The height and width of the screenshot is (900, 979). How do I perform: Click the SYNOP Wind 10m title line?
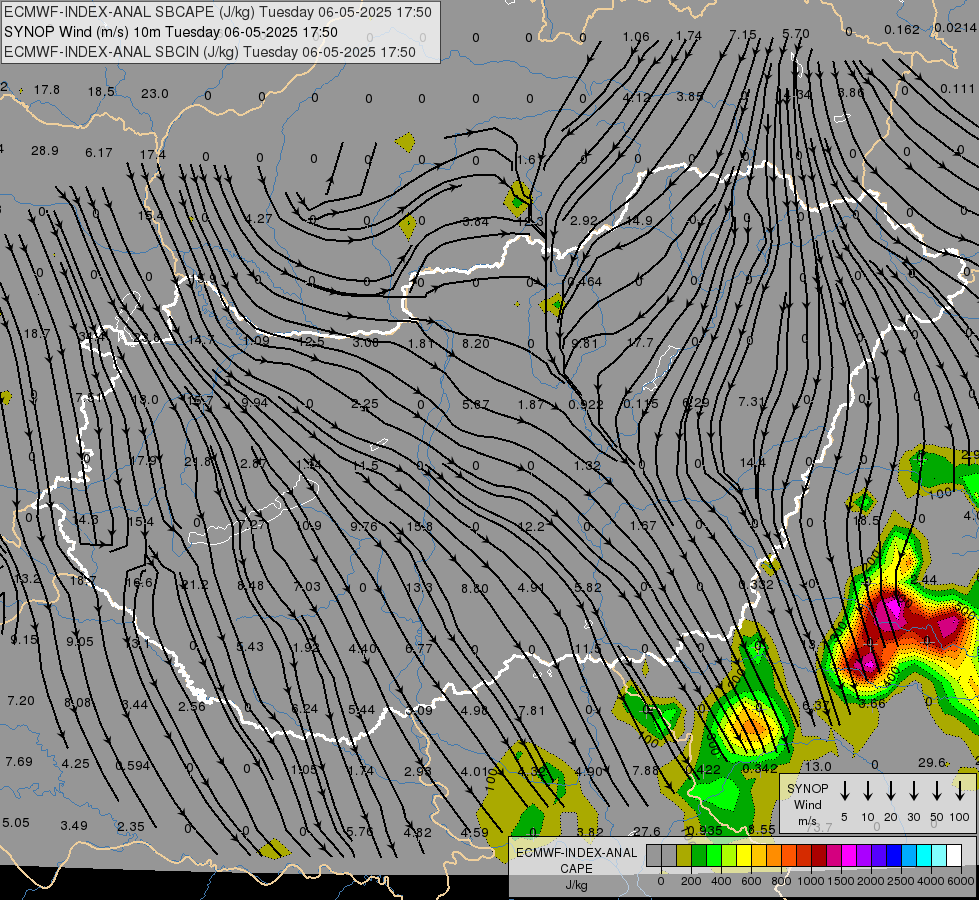pos(170,32)
